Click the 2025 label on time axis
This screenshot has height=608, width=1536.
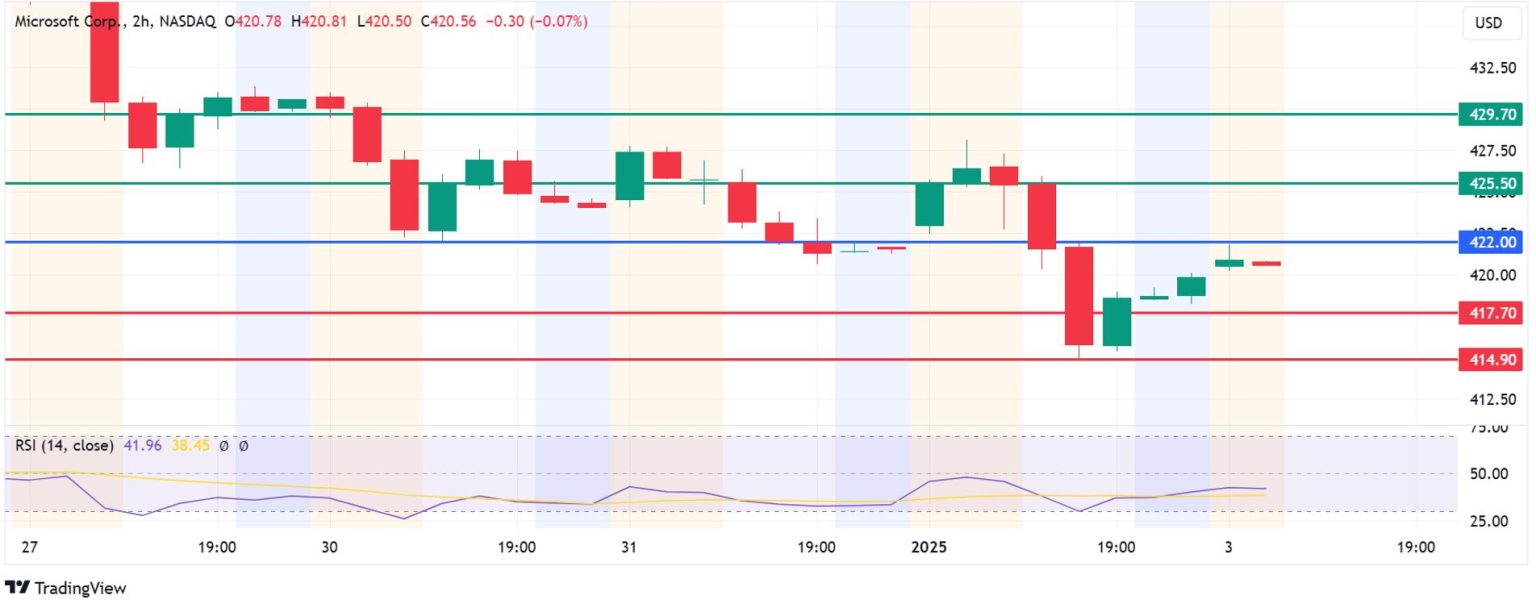pyautogui.click(x=927, y=547)
